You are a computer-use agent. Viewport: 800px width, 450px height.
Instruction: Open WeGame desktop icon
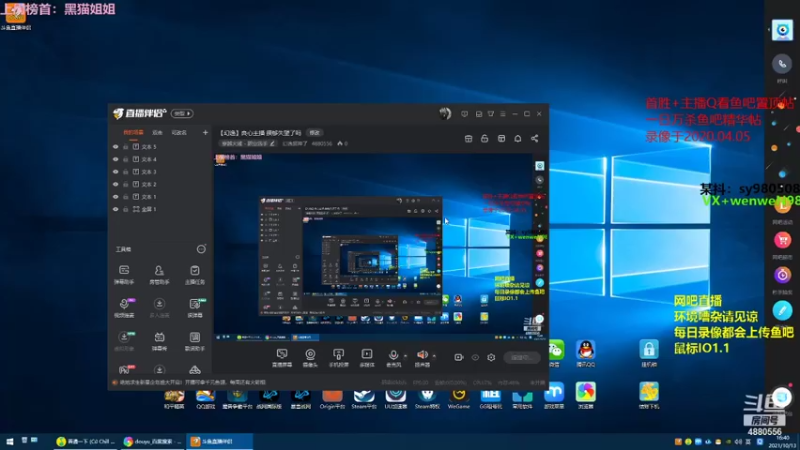[x=459, y=399]
